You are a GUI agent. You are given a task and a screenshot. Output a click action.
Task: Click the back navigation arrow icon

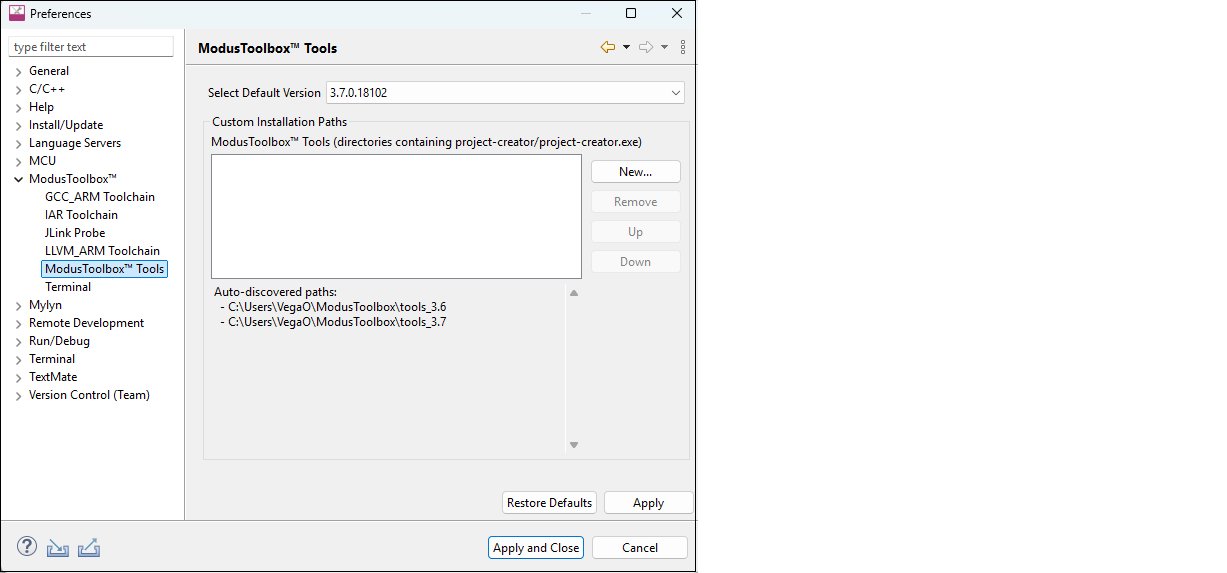(608, 47)
